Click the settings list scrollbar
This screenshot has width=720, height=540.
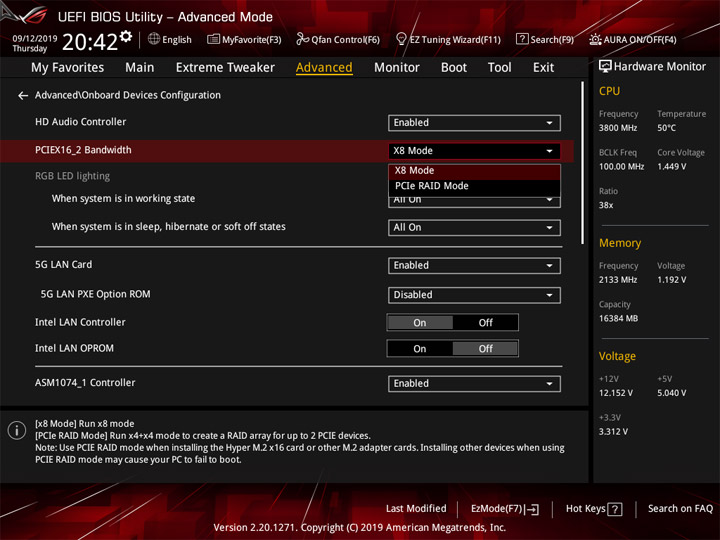[583, 163]
